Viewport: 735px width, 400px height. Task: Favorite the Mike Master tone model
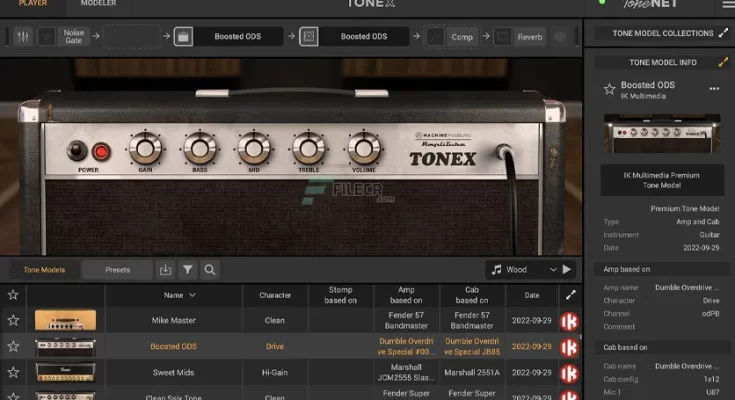click(x=13, y=321)
